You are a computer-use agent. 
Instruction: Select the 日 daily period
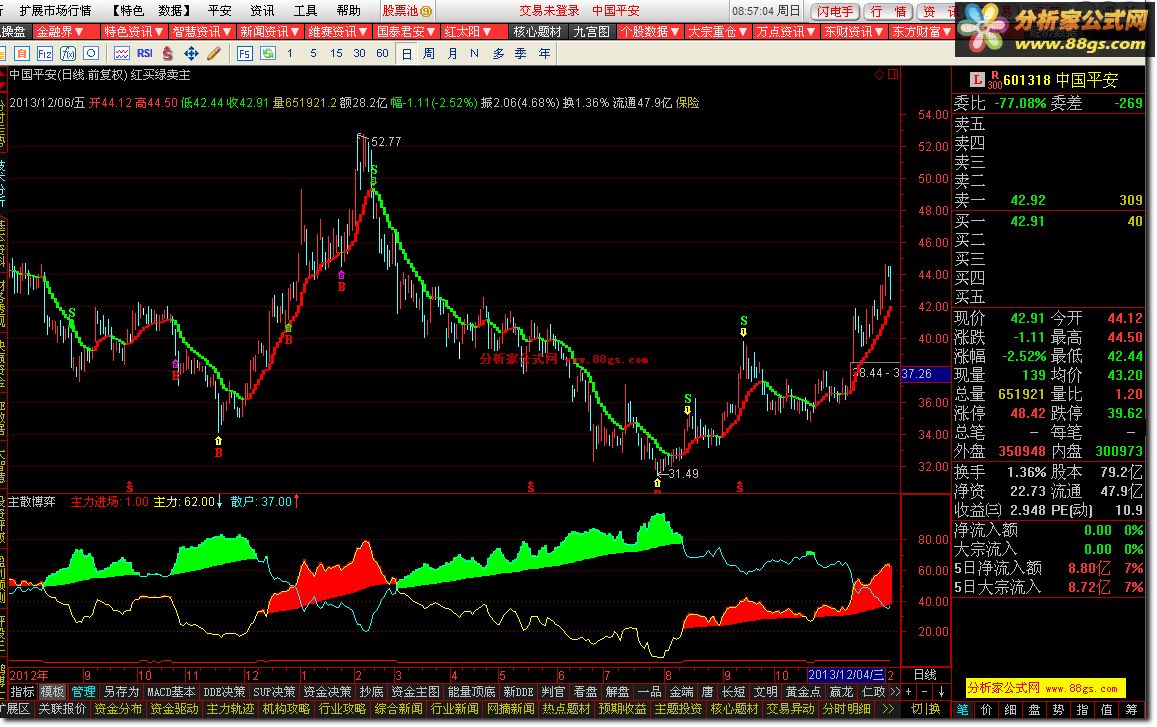407,53
